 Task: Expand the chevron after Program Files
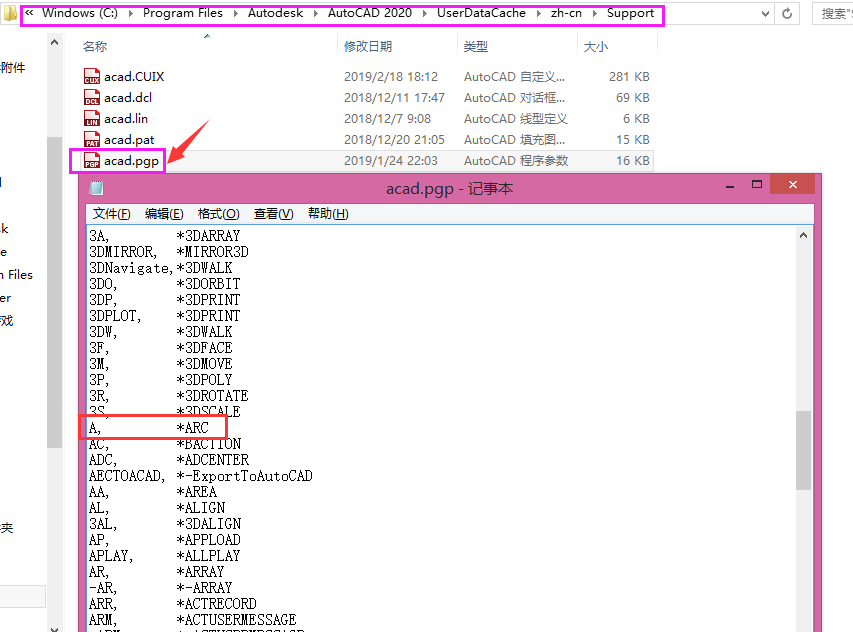pyautogui.click(x=236, y=14)
